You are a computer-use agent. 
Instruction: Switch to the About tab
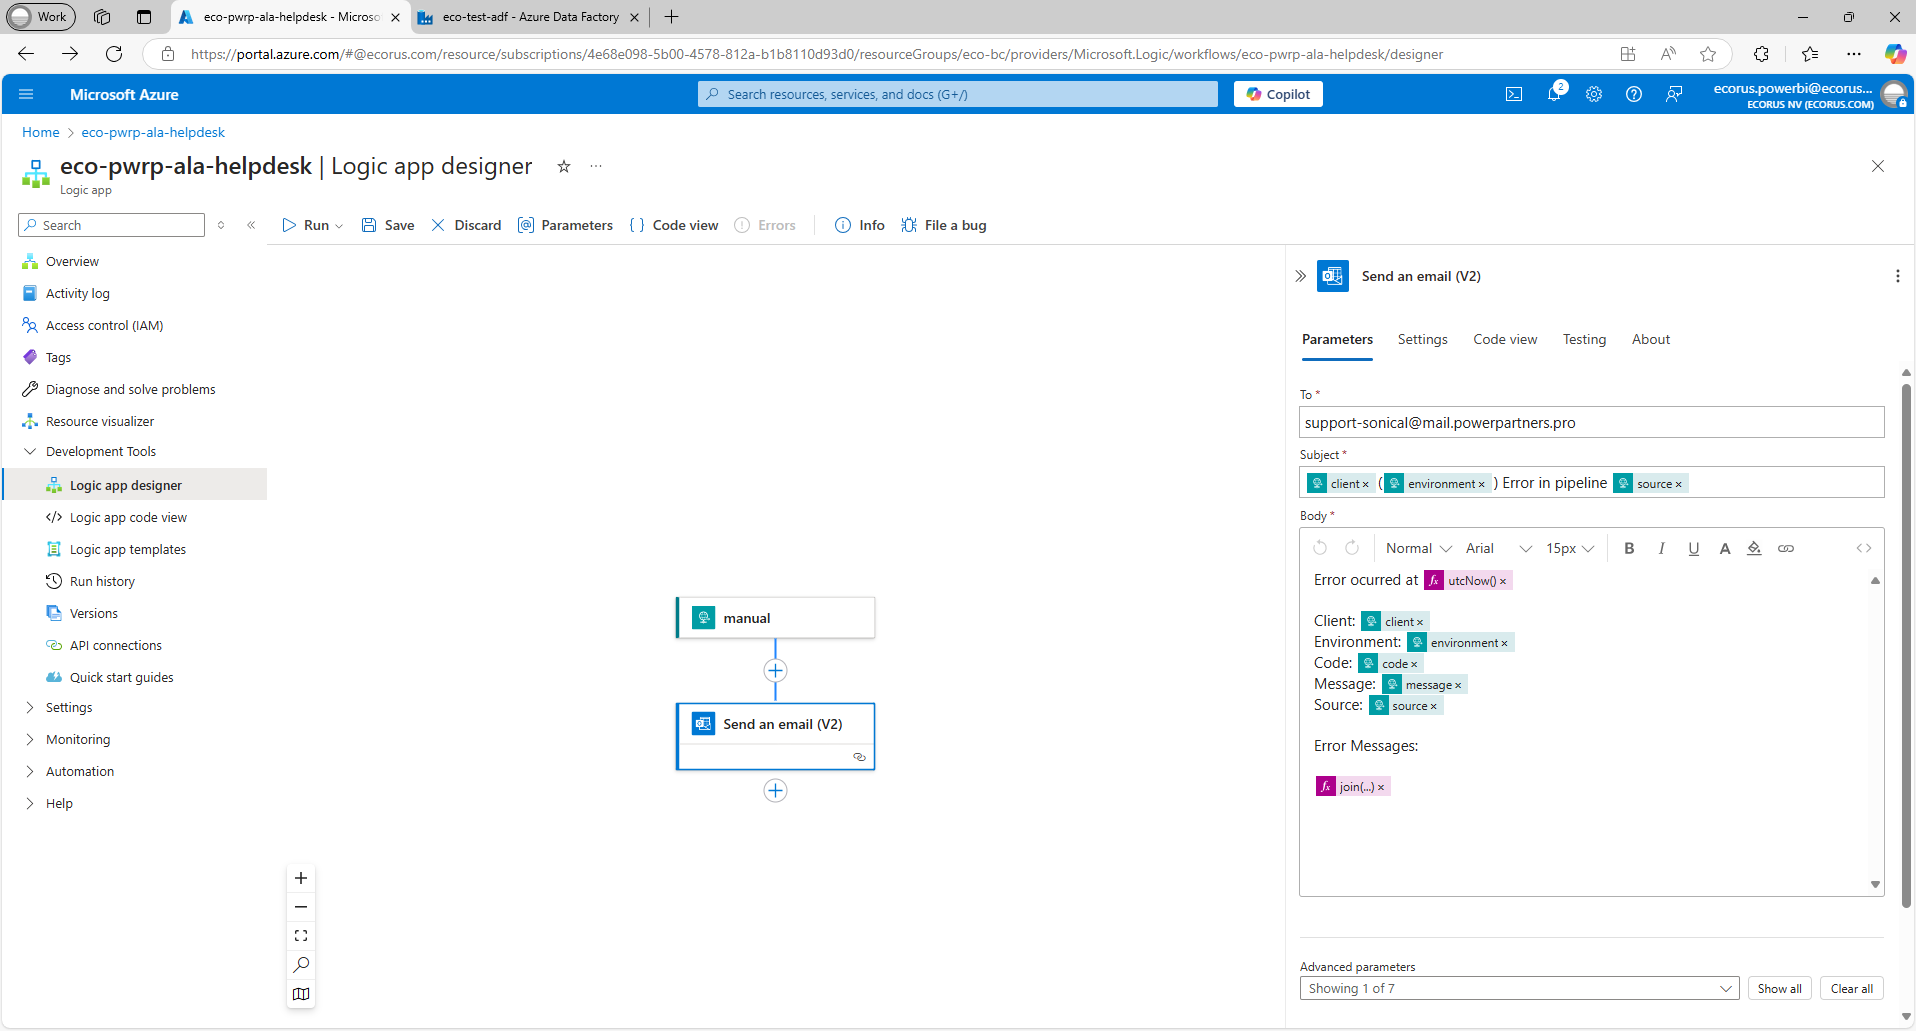[x=1651, y=339]
